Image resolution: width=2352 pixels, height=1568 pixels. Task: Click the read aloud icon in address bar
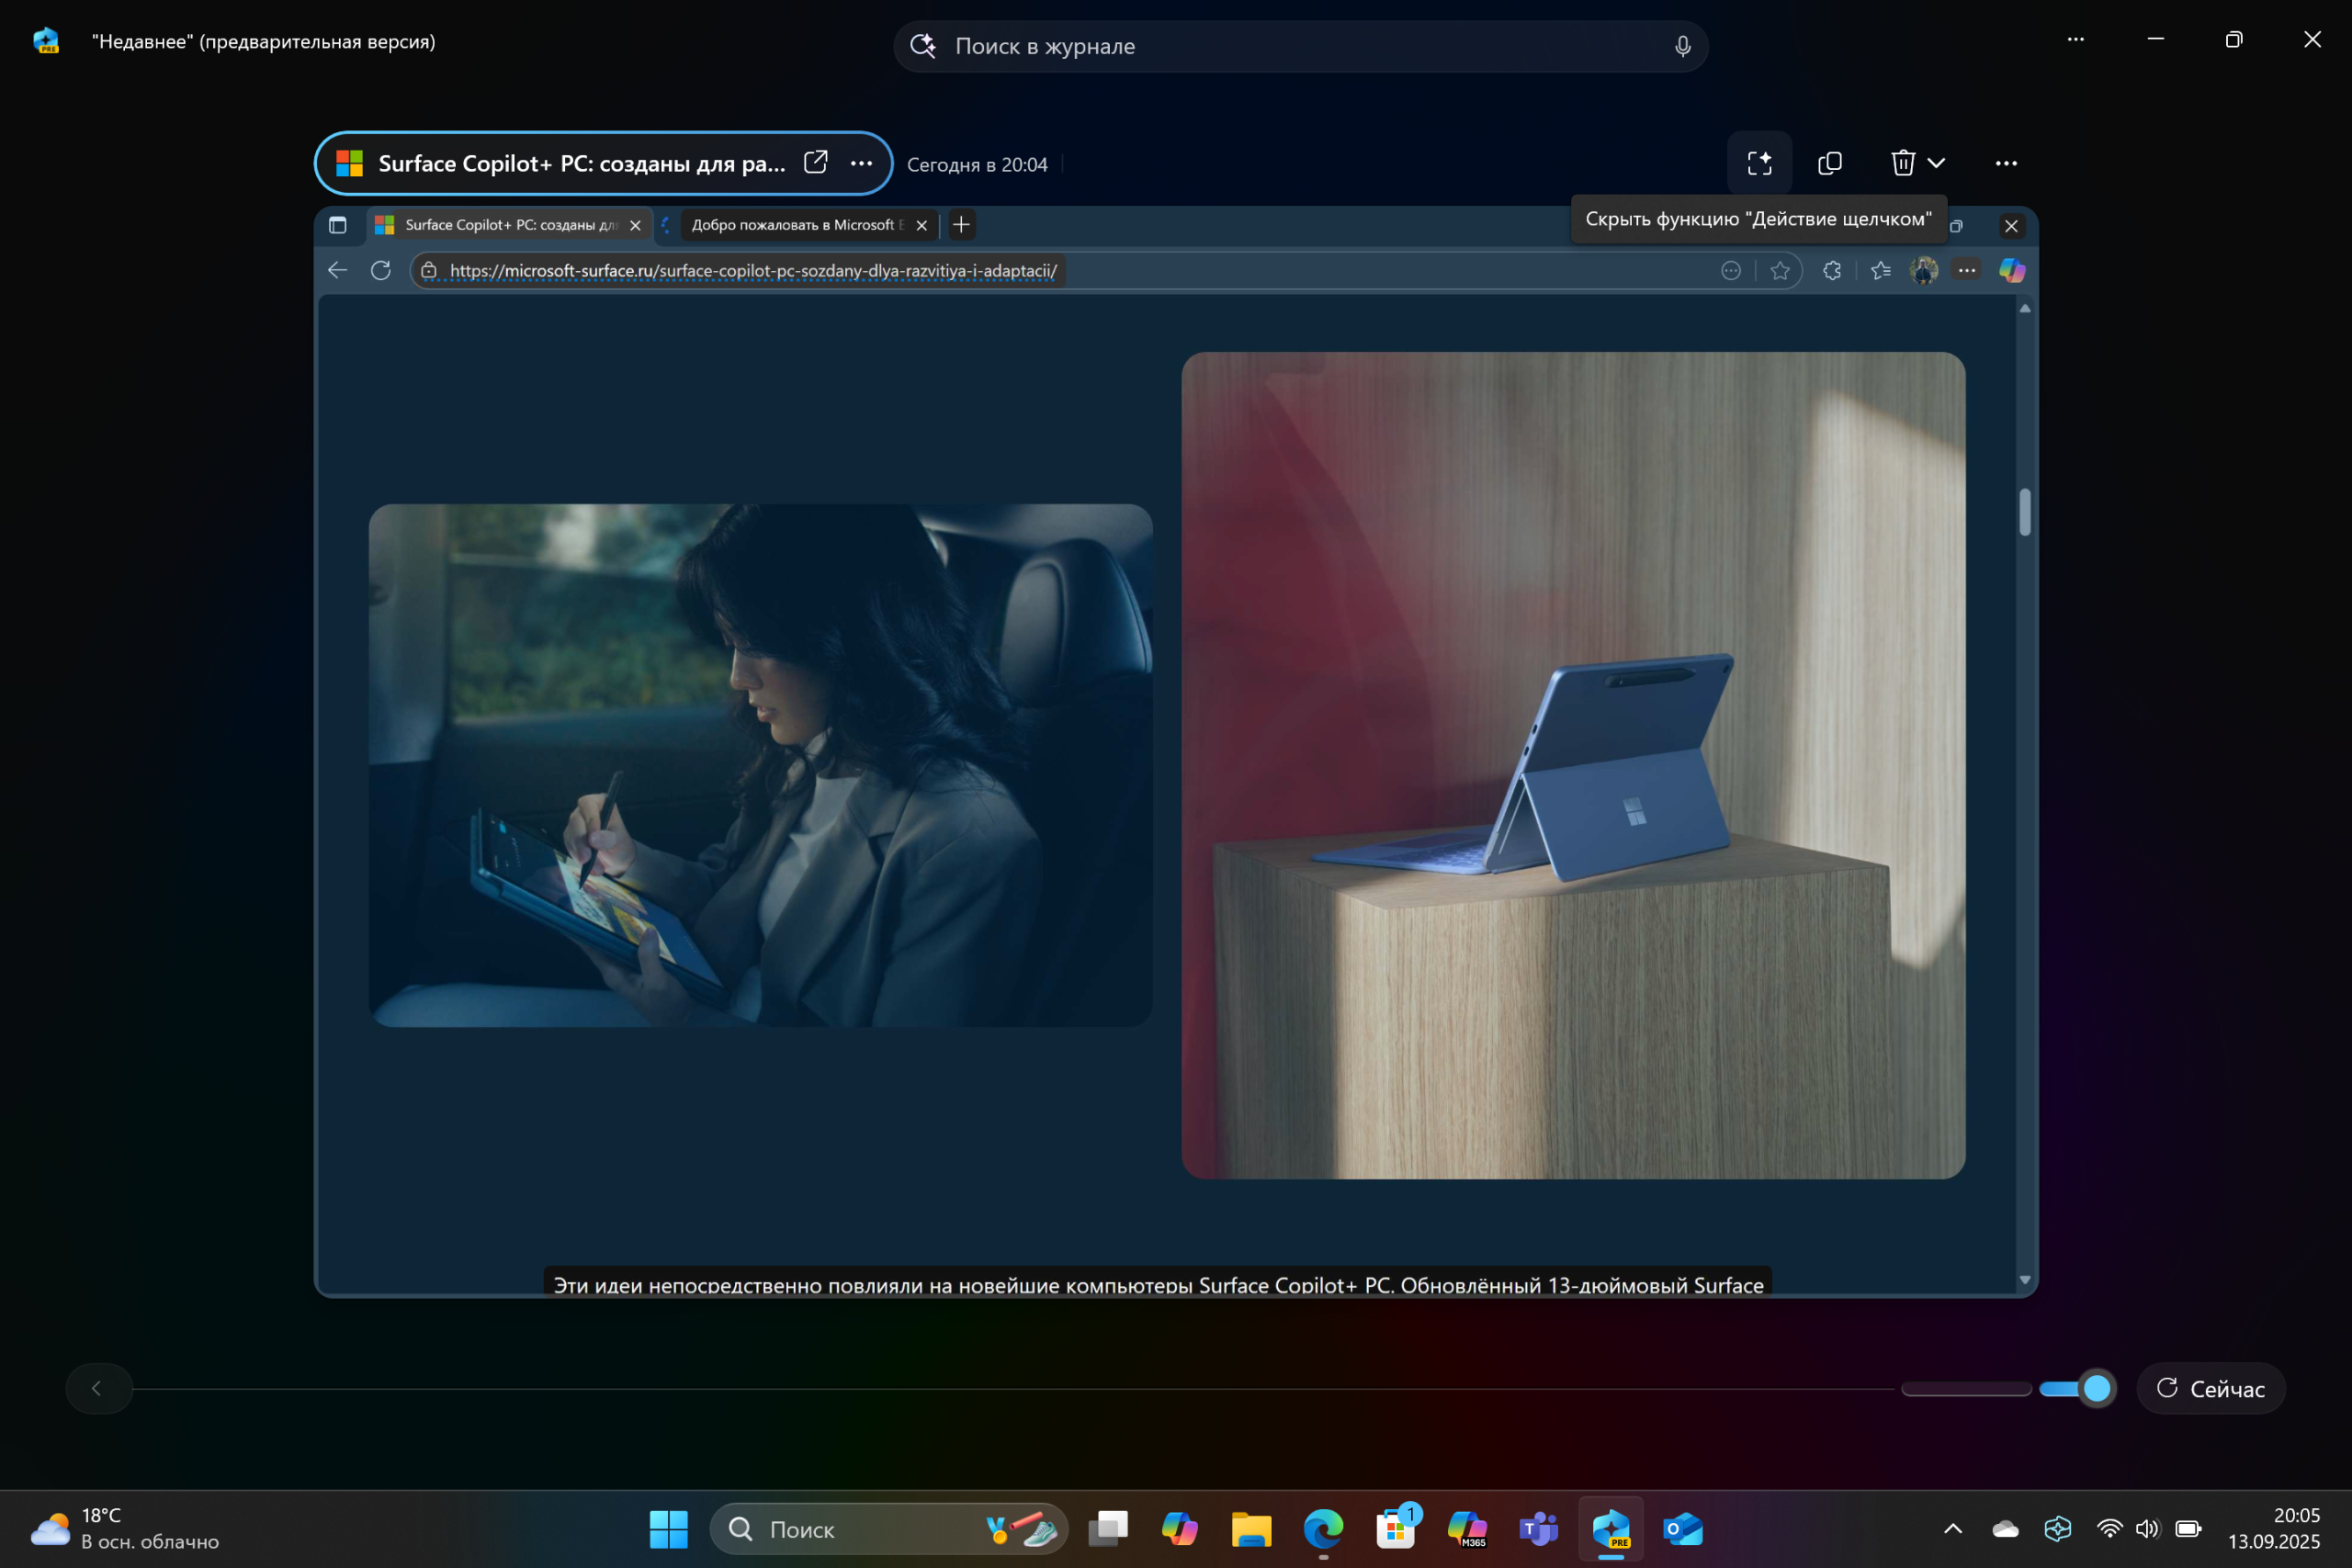[x=1731, y=271]
